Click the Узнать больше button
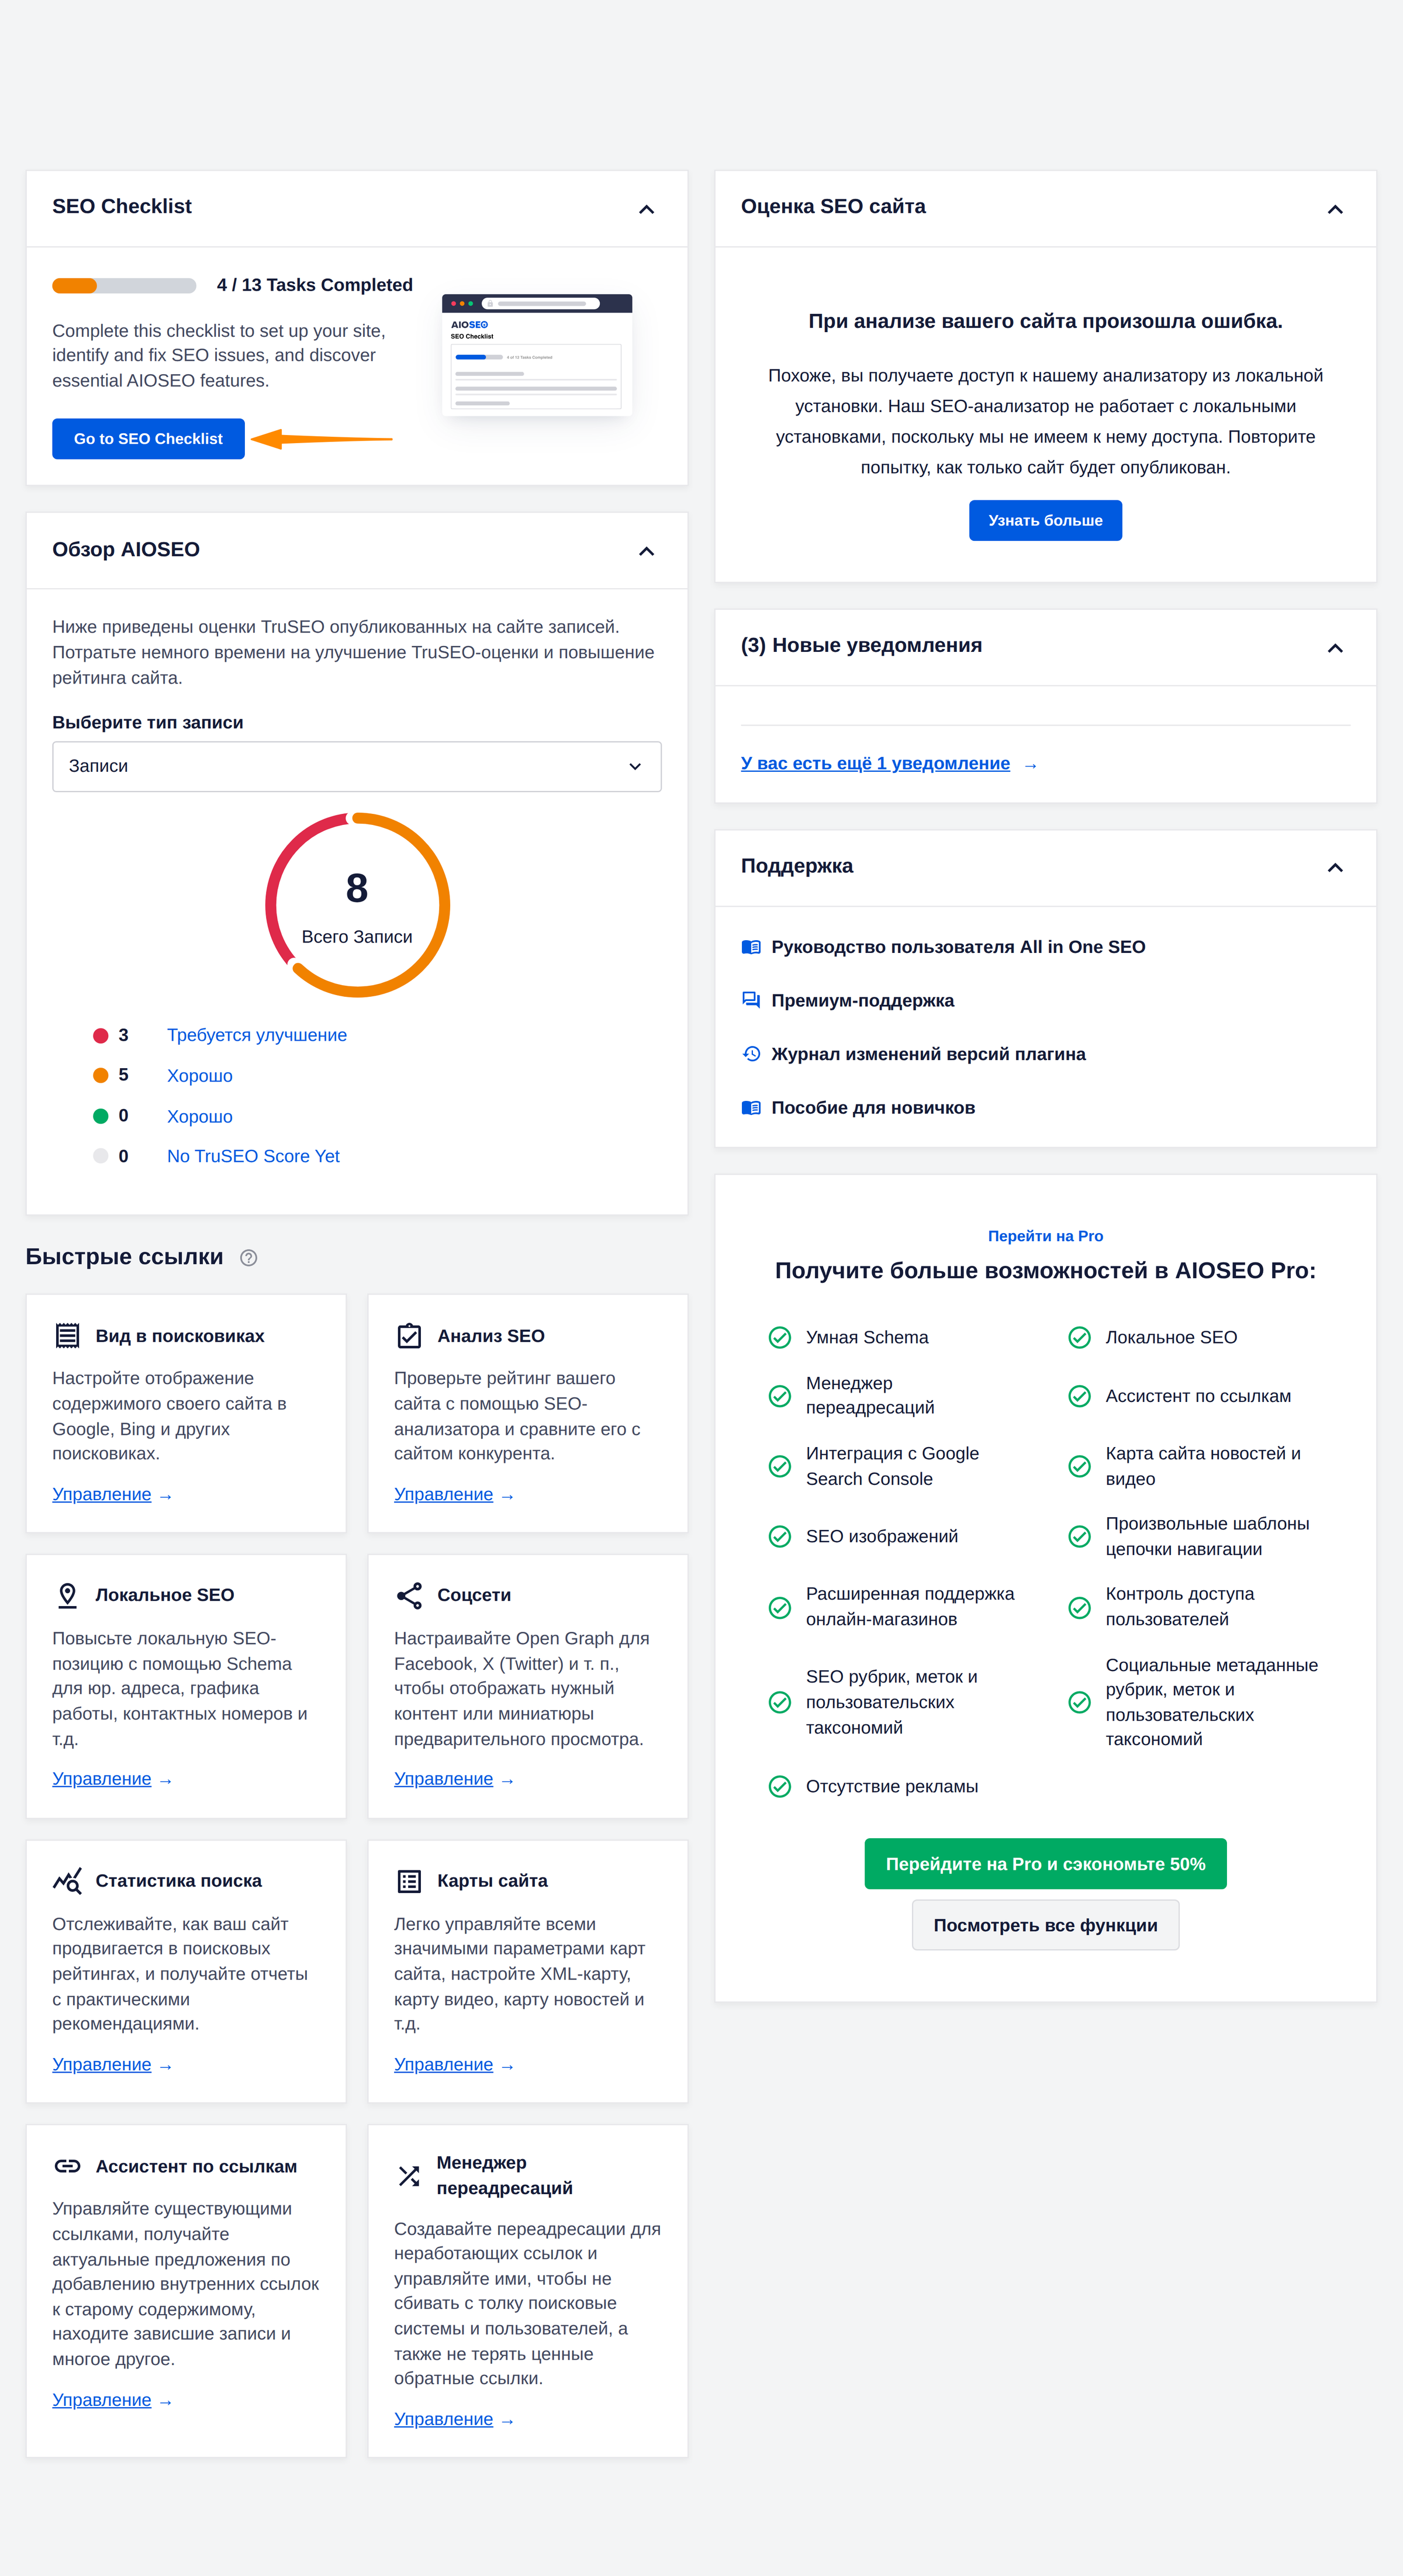The image size is (1403, 2576). [x=1045, y=521]
